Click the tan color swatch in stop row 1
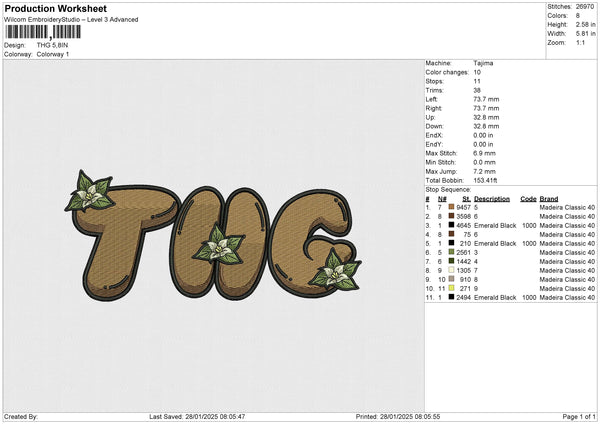The height and width of the screenshot is (424, 600). click(x=451, y=207)
